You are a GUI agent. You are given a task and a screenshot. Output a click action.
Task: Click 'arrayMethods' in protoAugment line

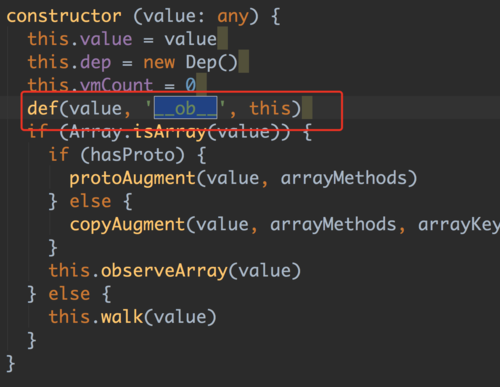(344, 178)
